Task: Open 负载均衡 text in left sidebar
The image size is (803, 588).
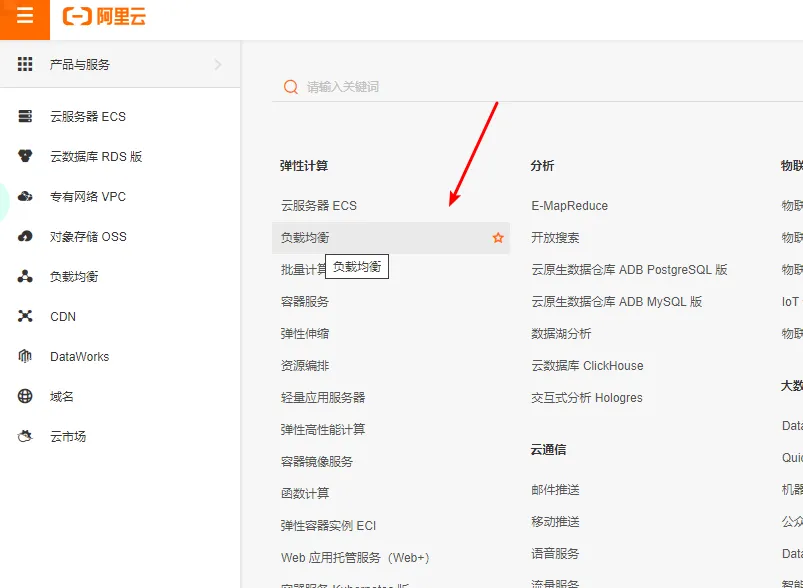Action: 74,277
